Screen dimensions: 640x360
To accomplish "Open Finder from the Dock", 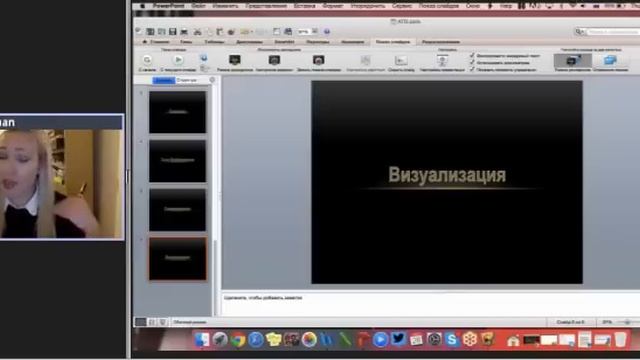I will point(202,340).
